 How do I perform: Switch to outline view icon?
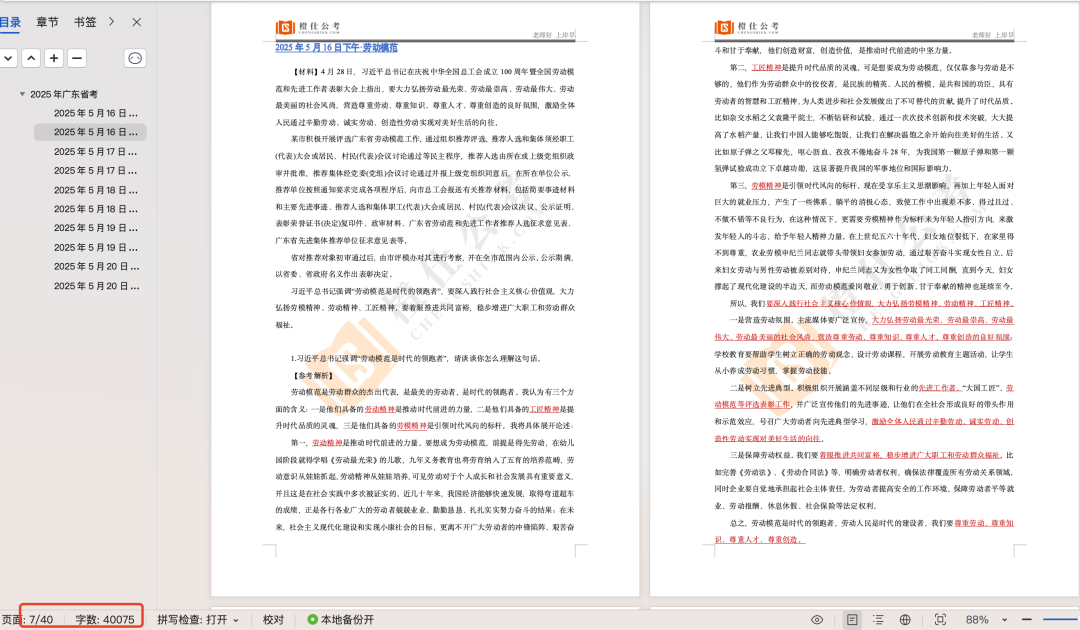pos(878,620)
